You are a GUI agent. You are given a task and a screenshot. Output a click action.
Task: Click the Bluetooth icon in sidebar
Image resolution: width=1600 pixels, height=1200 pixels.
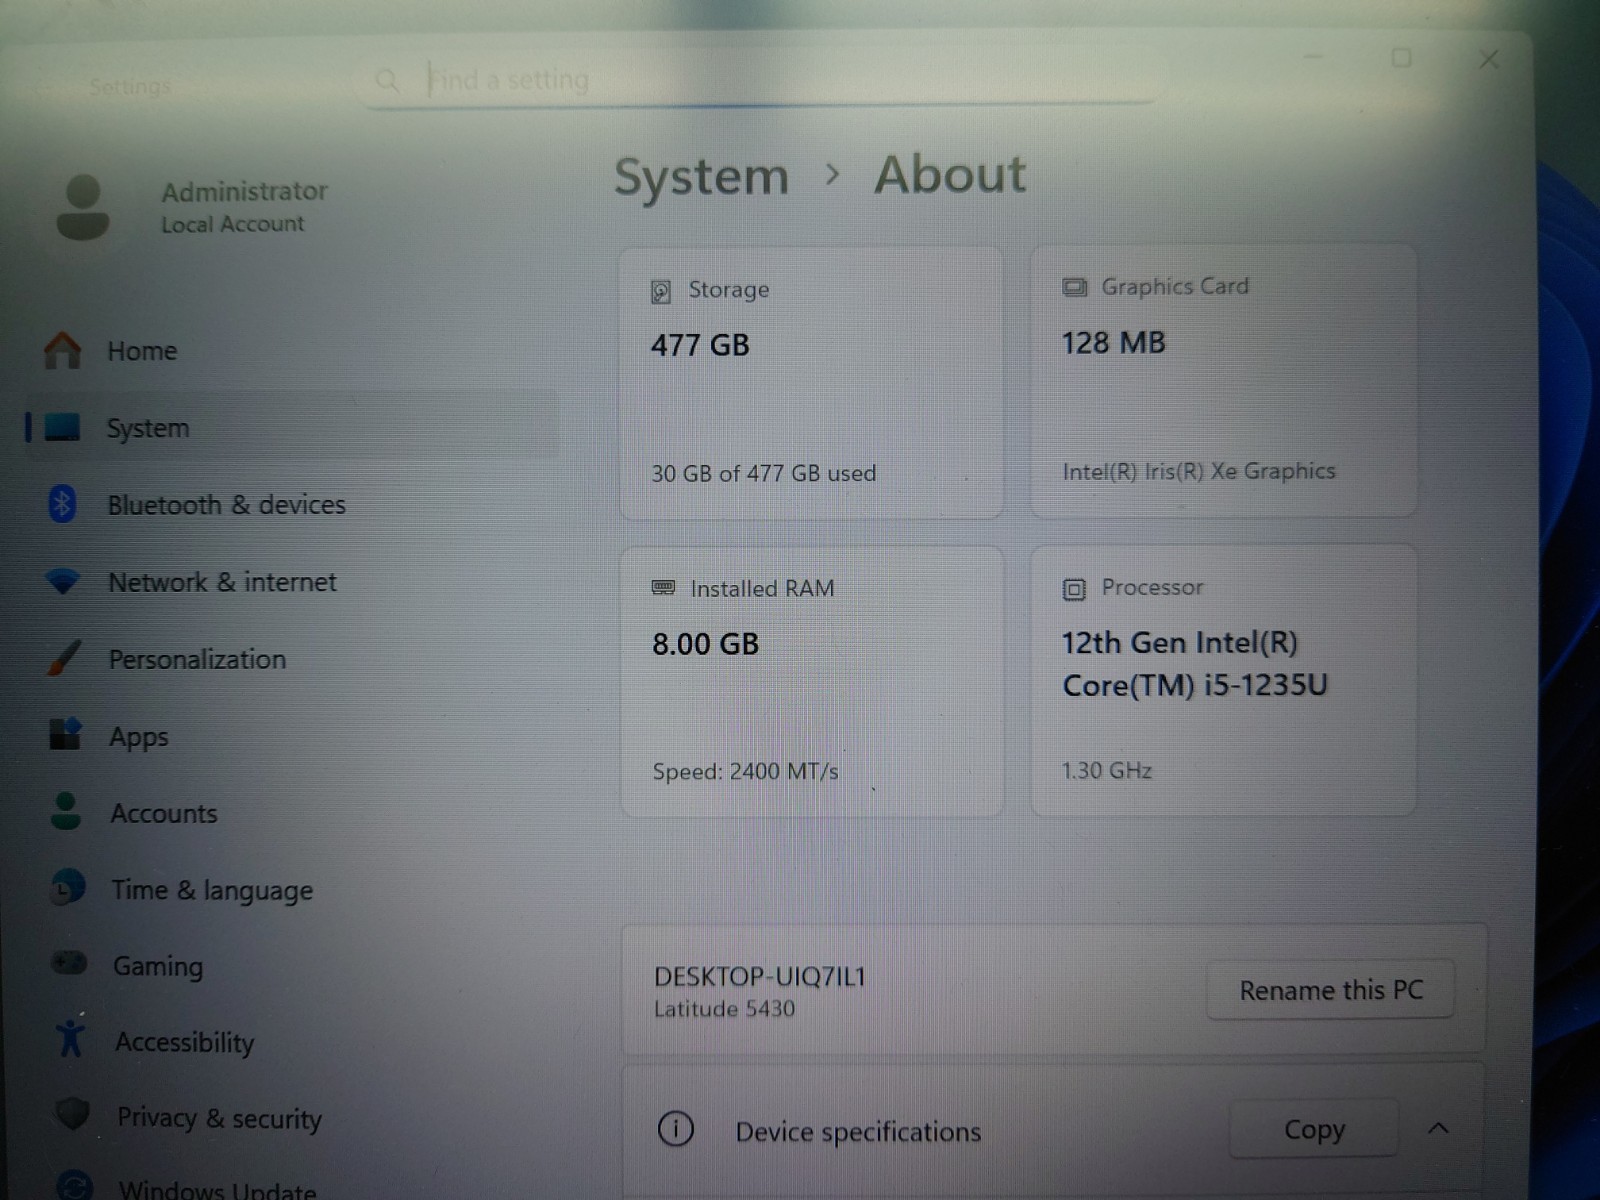62,504
